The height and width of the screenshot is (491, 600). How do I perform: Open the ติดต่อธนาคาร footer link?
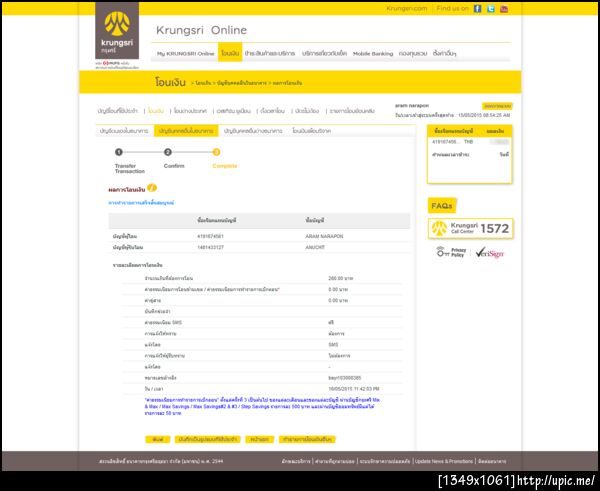[x=492, y=462]
